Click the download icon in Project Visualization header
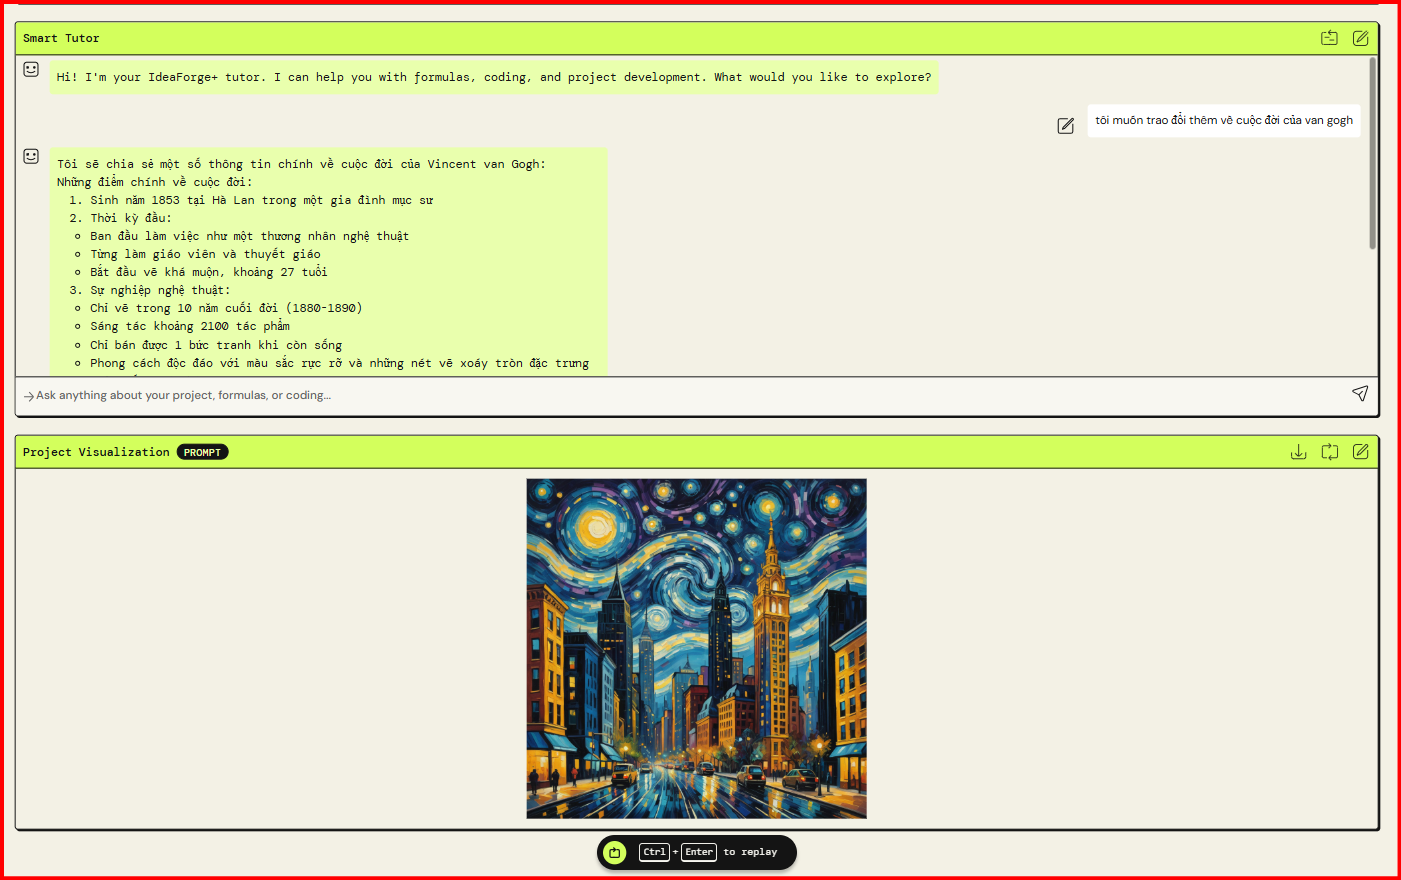Viewport: 1401px width, 880px height. [x=1298, y=452]
